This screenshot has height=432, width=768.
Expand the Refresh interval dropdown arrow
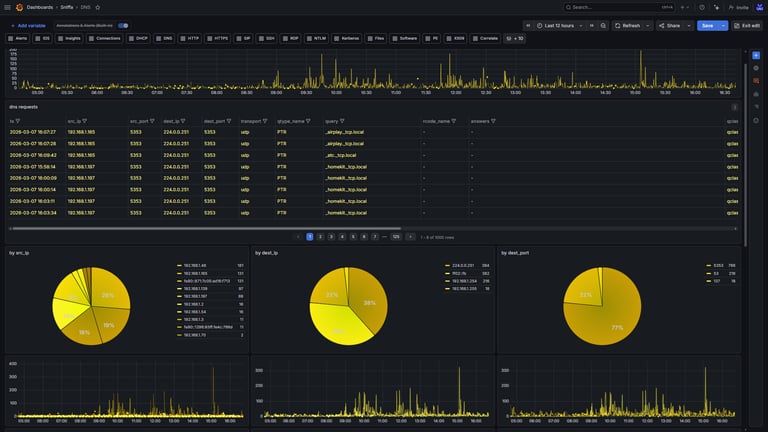click(648, 25)
